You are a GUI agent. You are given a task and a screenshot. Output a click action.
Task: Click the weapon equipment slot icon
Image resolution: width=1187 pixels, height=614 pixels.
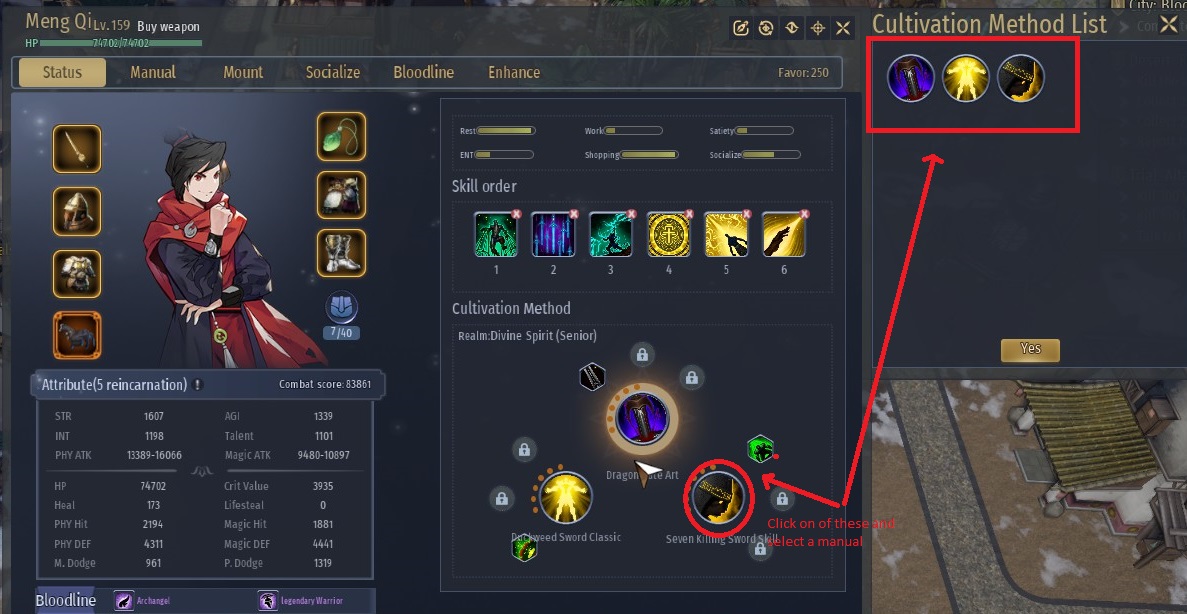pyautogui.click(x=76, y=149)
